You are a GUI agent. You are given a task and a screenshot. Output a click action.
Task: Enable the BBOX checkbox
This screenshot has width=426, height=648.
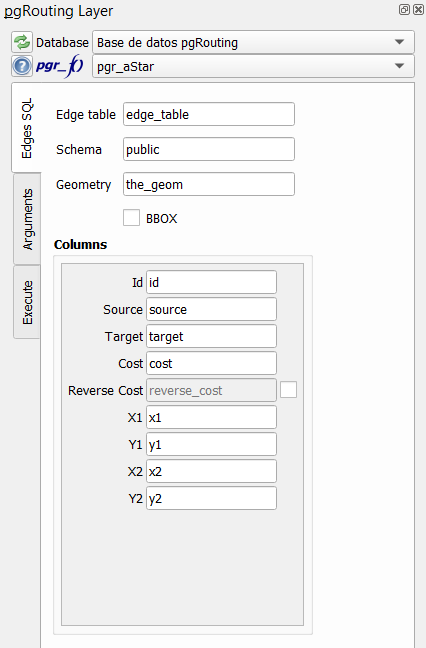[x=131, y=218]
